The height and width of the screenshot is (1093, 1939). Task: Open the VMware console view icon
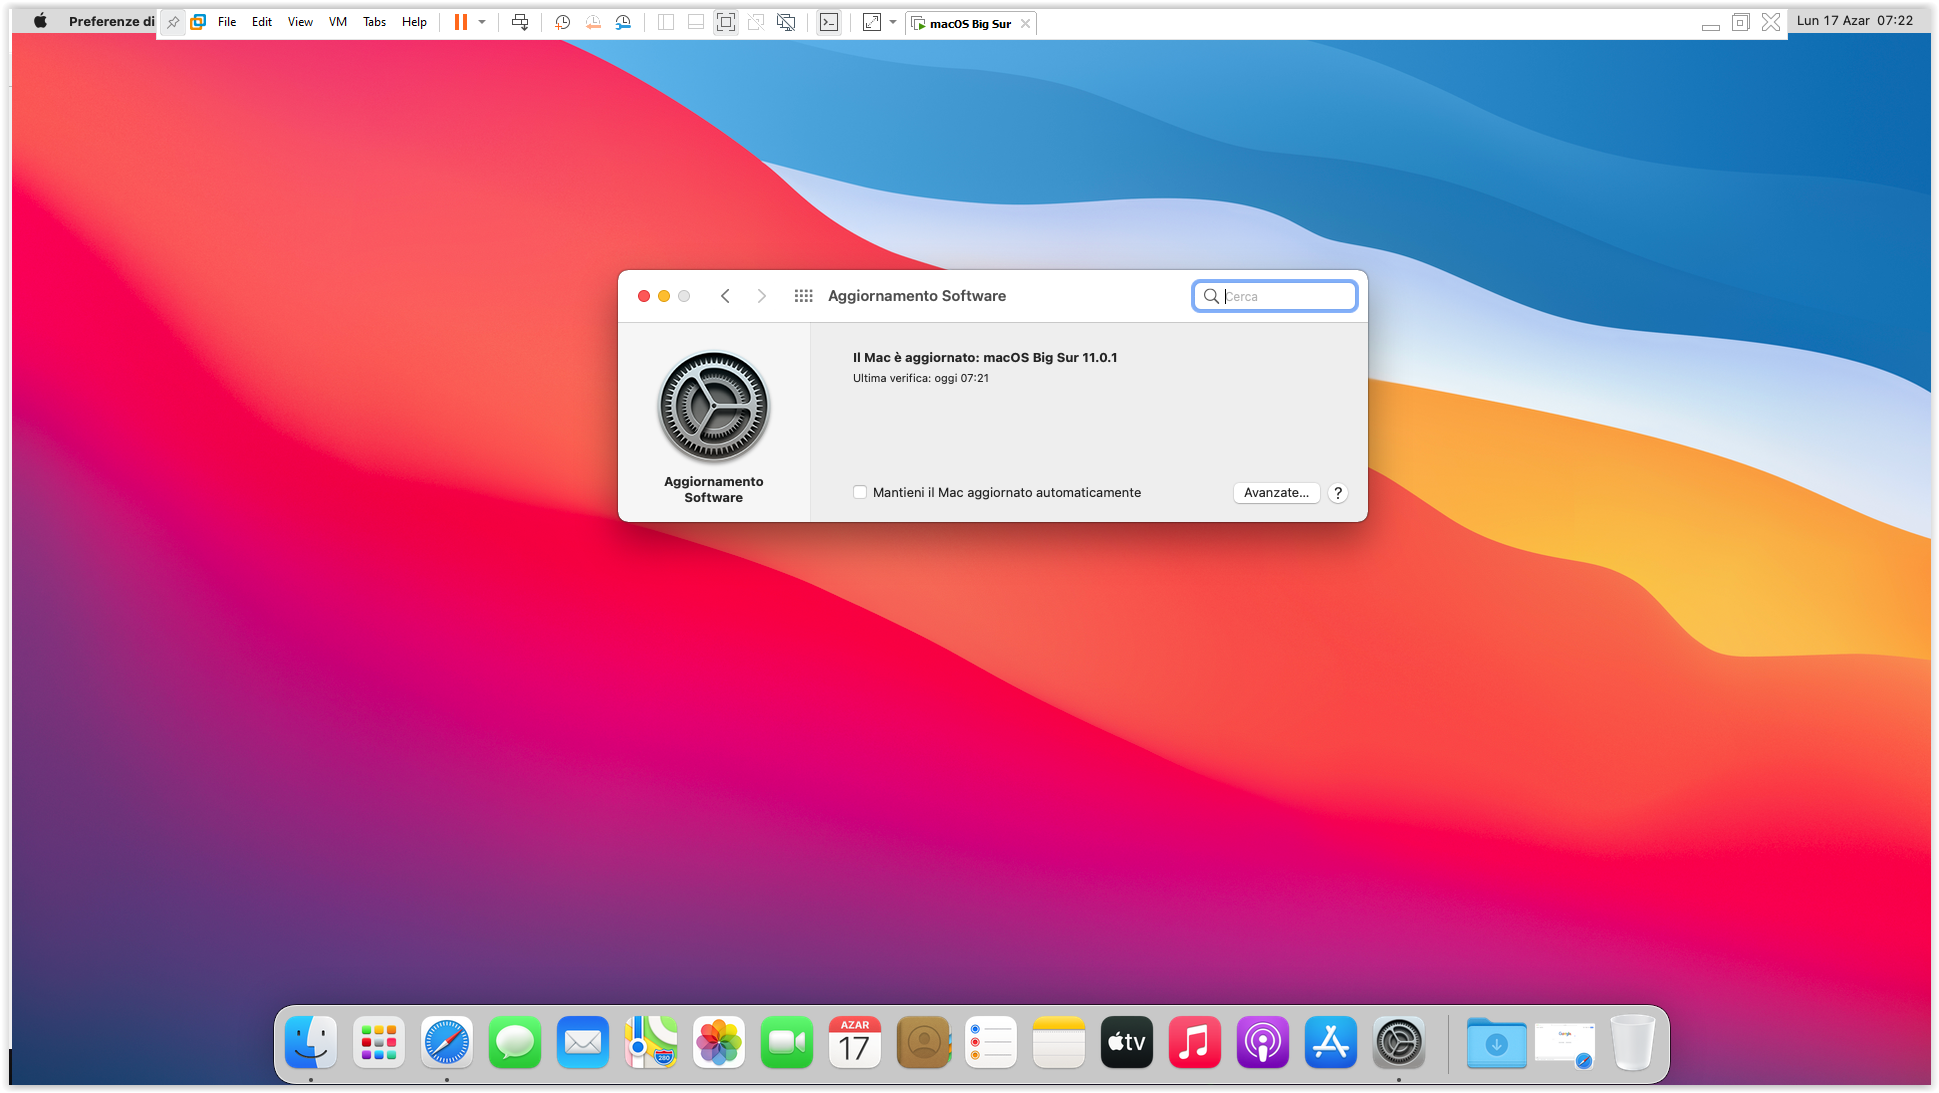point(829,22)
